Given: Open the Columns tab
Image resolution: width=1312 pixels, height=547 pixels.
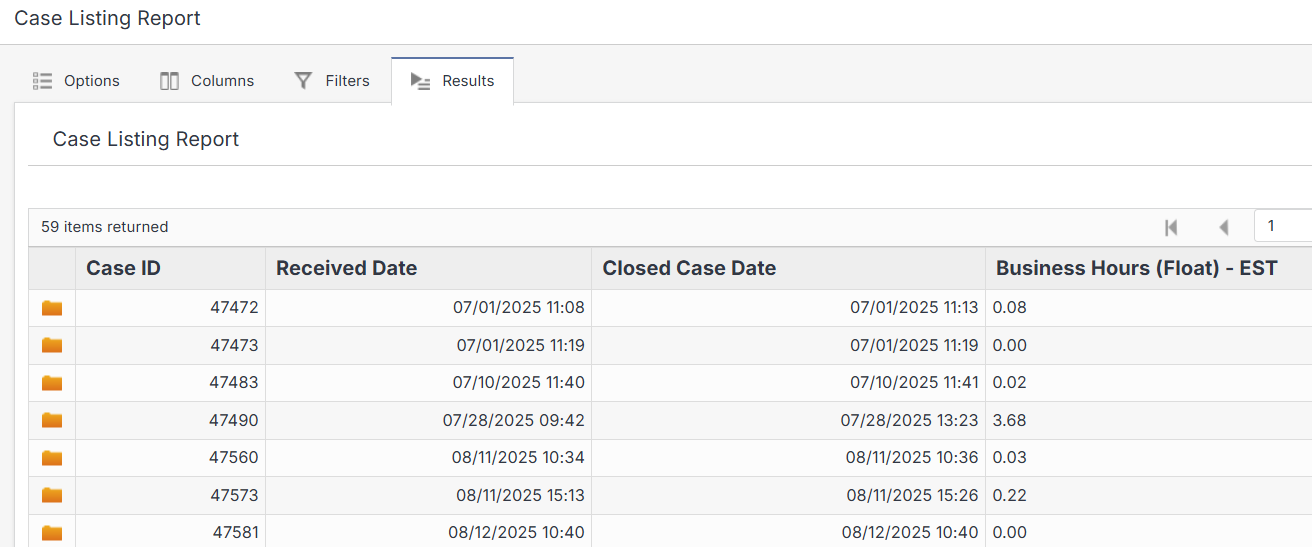Looking at the screenshot, I should point(207,81).
